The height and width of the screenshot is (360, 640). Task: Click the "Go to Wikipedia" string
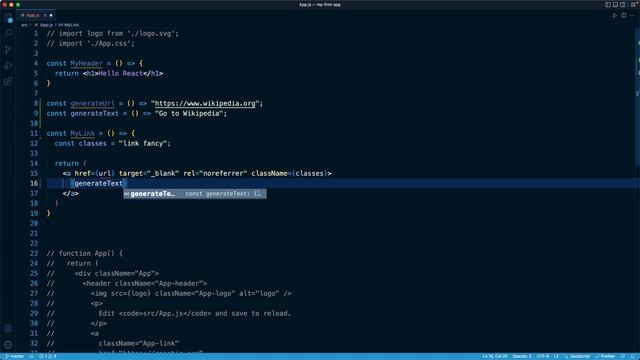[x=189, y=113]
